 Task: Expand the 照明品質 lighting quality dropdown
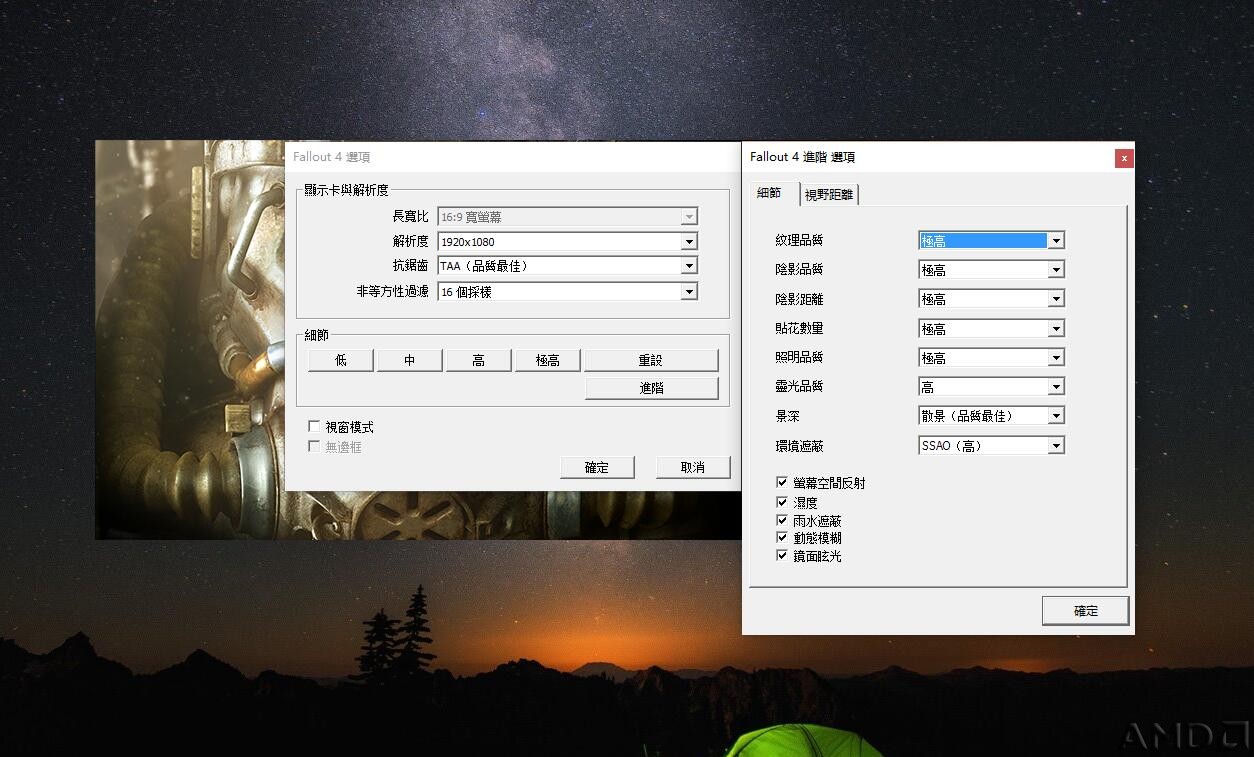coord(991,357)
